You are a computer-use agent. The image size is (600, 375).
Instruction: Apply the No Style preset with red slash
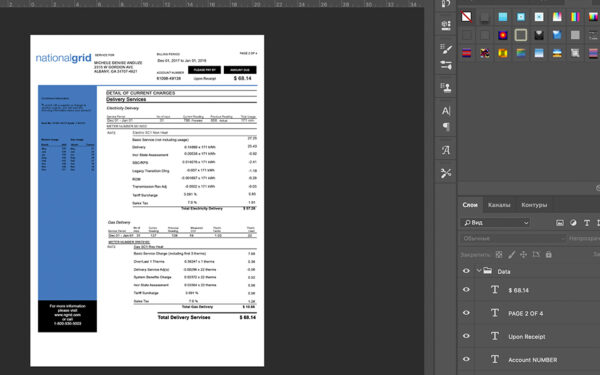pyautogui.click(x=466, y=16)
